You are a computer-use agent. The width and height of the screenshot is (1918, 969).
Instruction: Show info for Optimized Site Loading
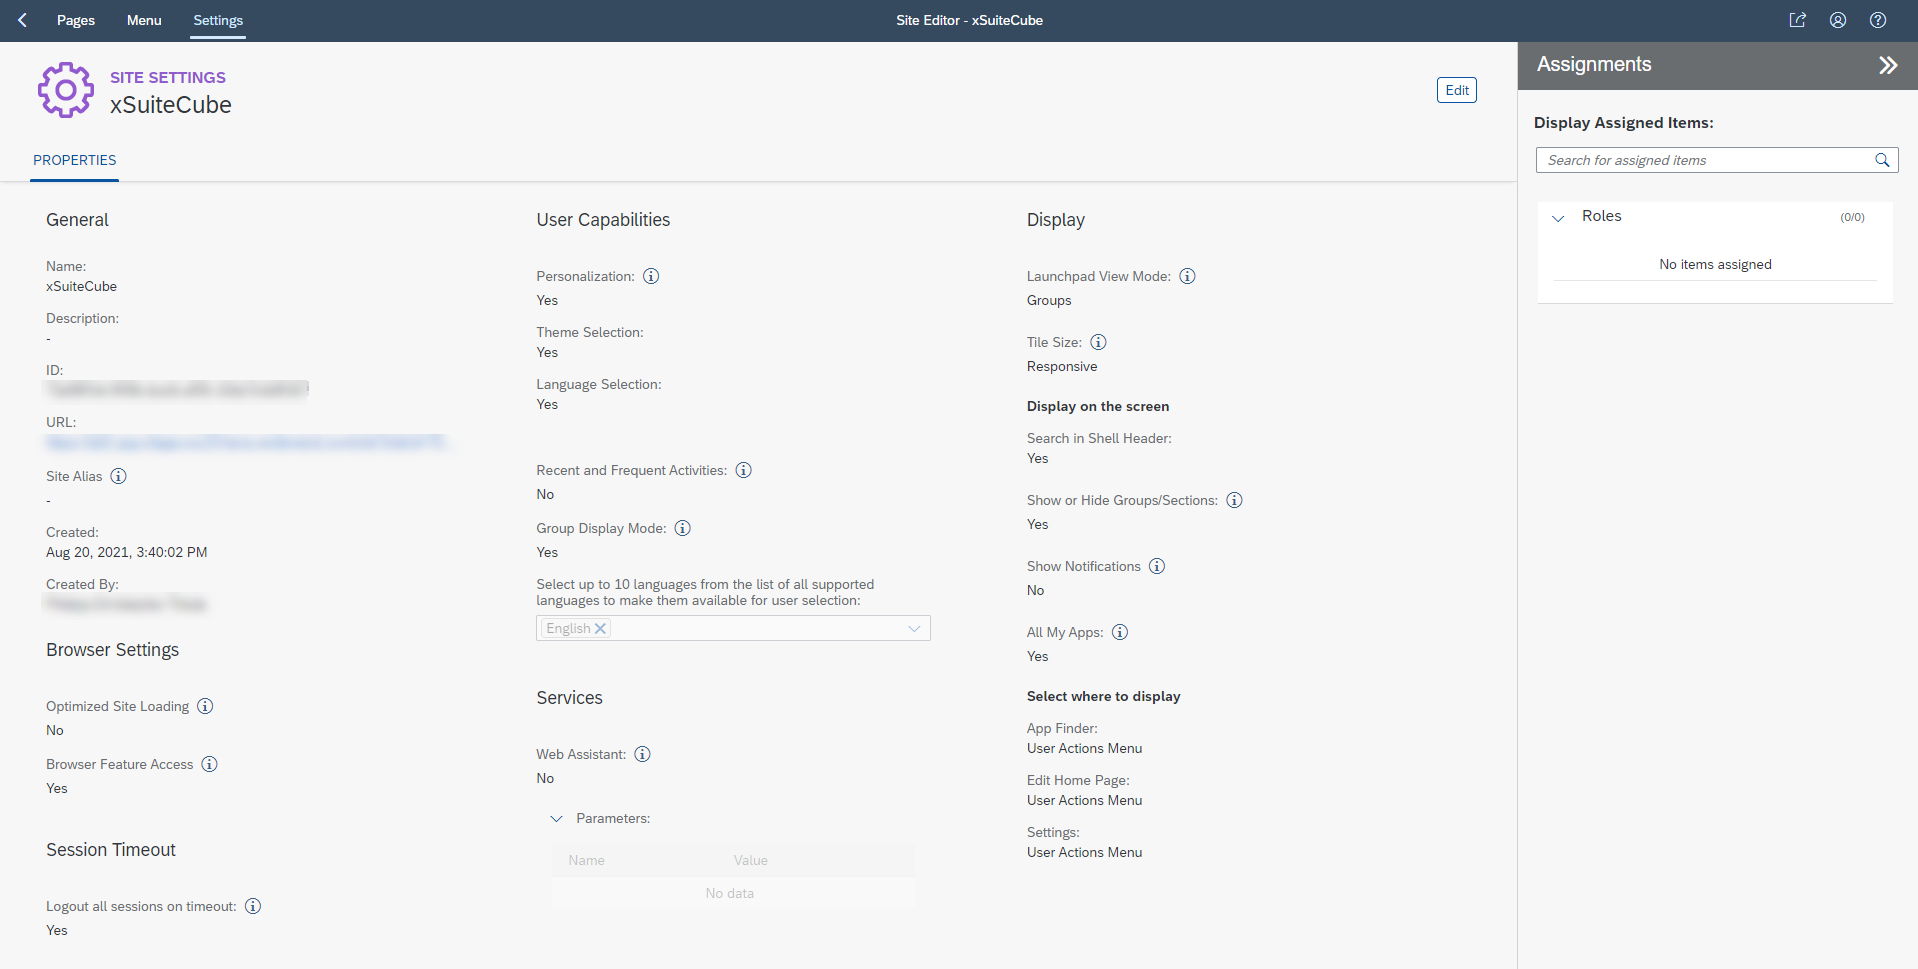(x=205, y=706)
